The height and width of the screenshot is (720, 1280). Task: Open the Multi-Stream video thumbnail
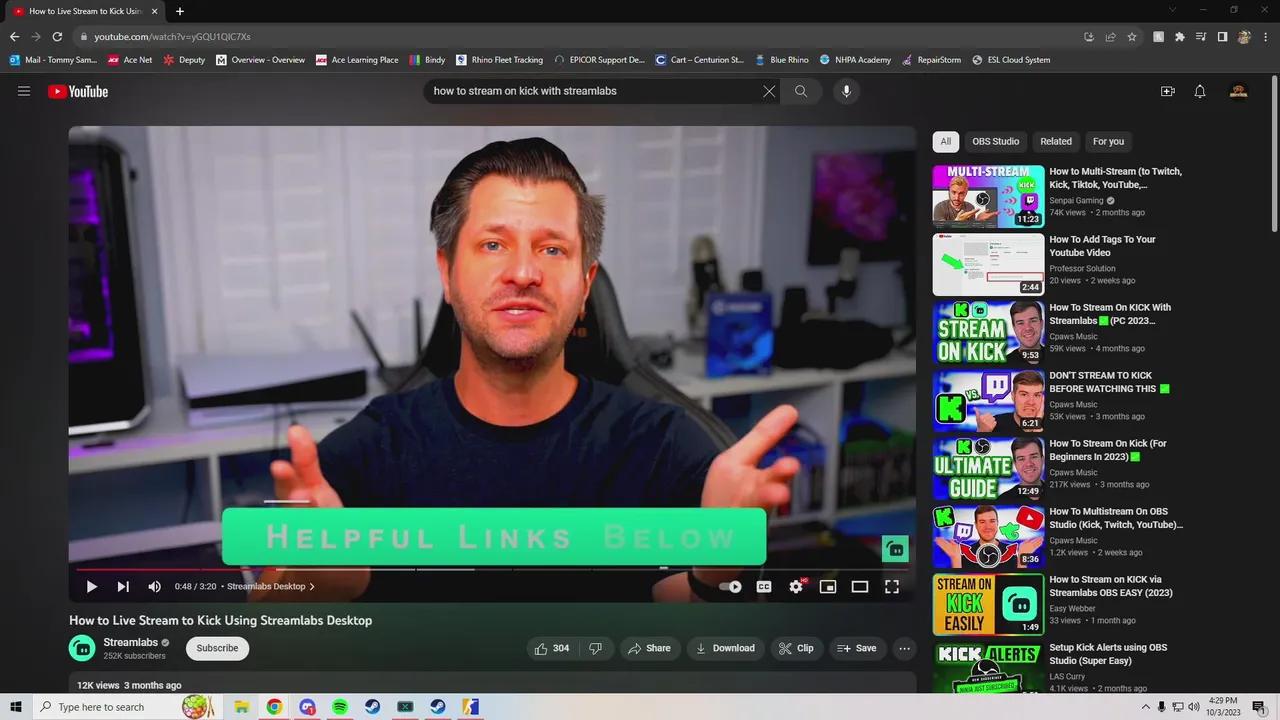pos(988,196)
